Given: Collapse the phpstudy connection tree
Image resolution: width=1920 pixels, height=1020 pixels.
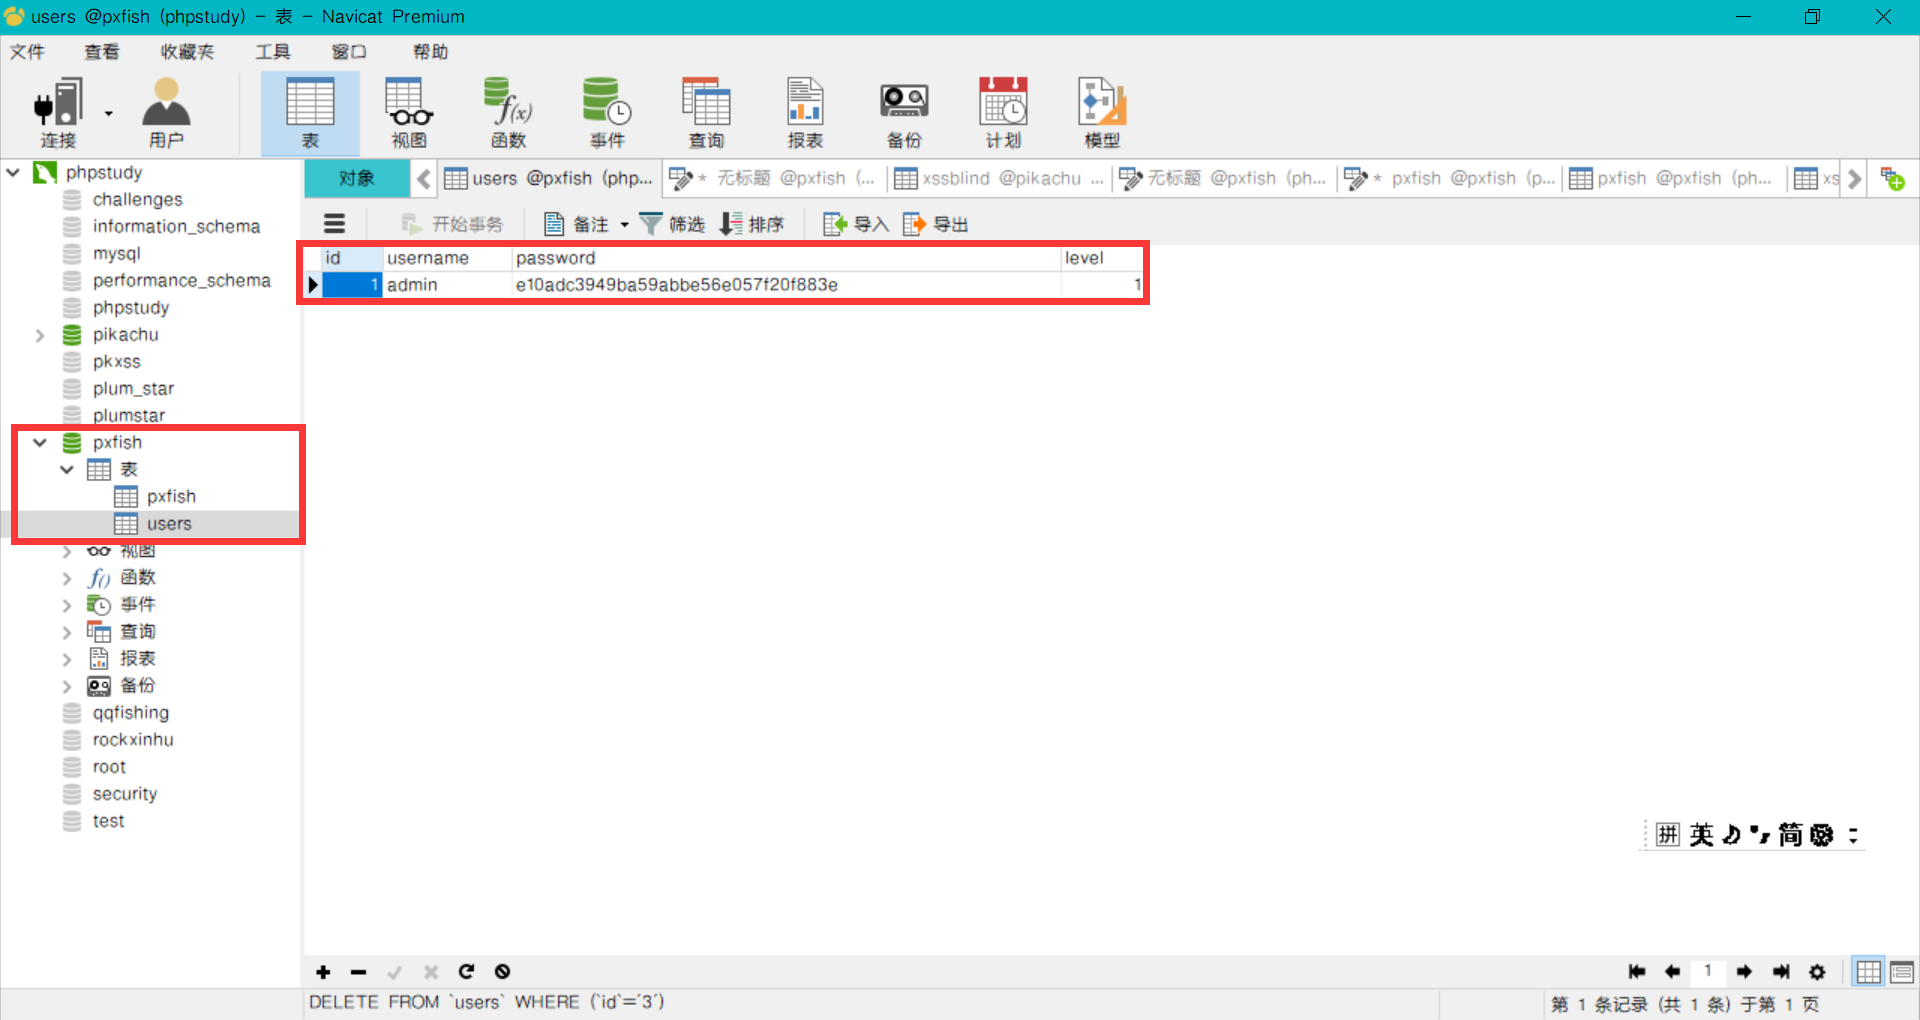Looking at the screenshot, I should click(13, 172).
